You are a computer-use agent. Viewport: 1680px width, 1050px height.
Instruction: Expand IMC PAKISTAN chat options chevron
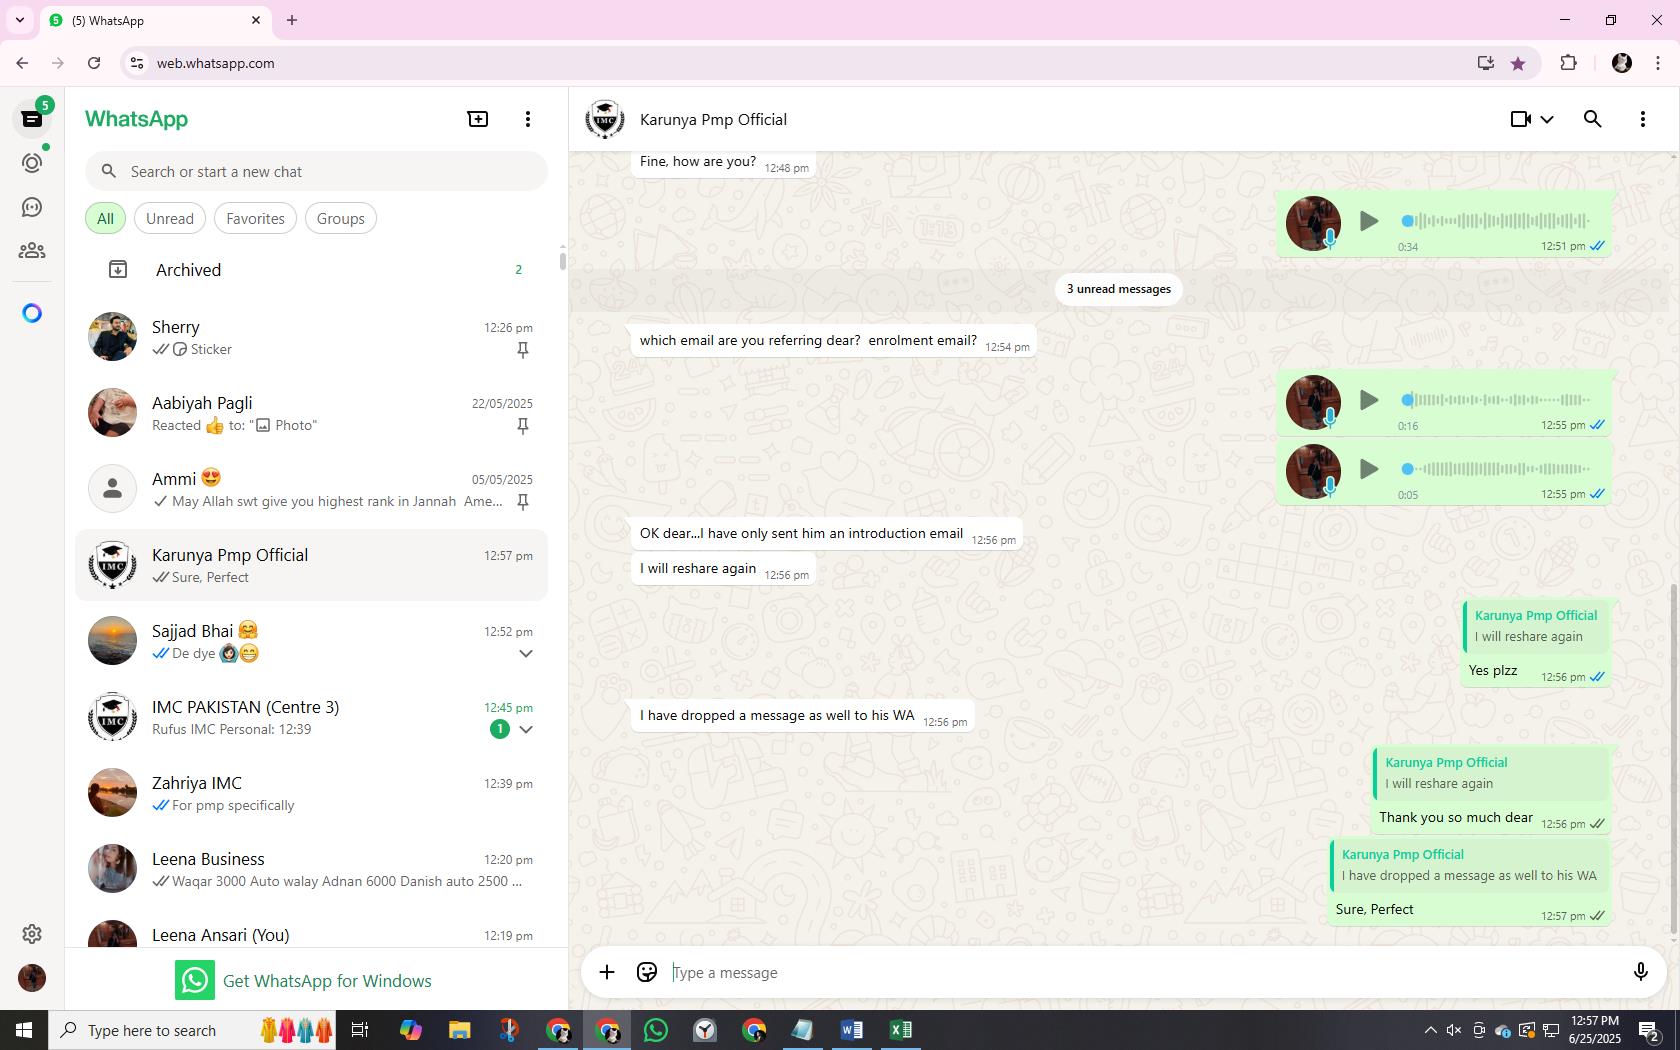(525, 730)
